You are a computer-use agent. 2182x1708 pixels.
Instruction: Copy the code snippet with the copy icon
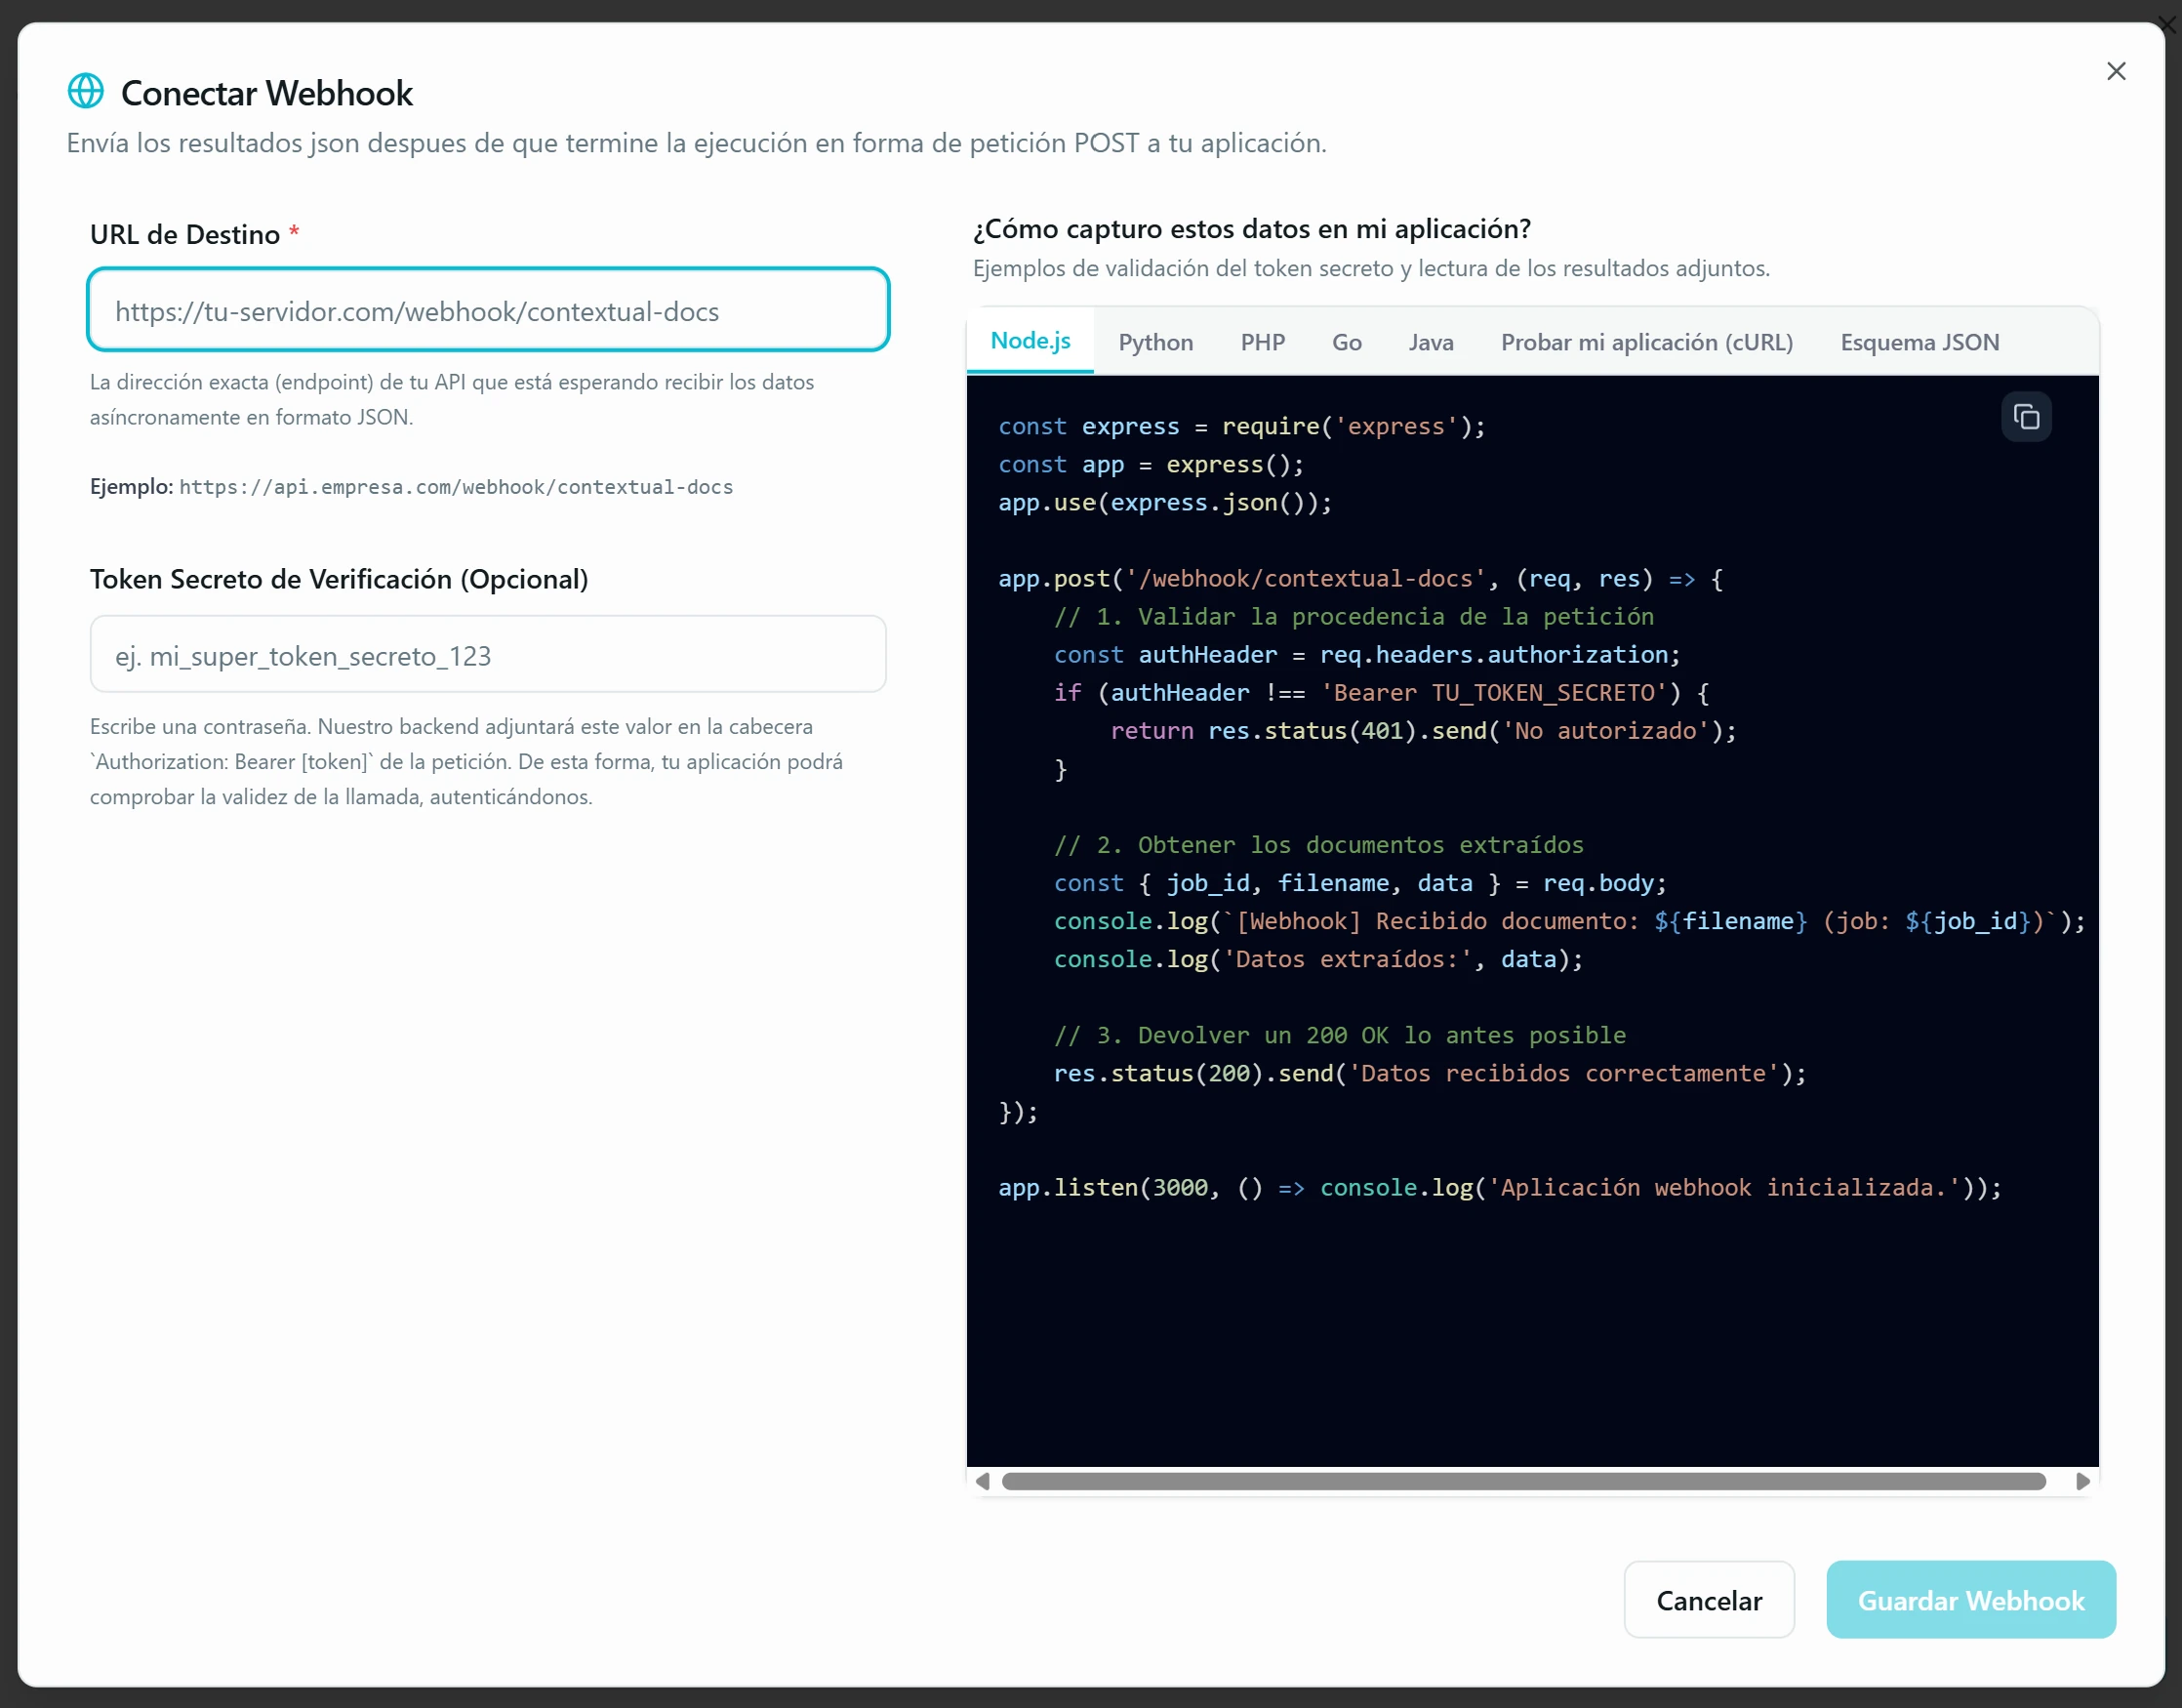(x=2026, y=417)
